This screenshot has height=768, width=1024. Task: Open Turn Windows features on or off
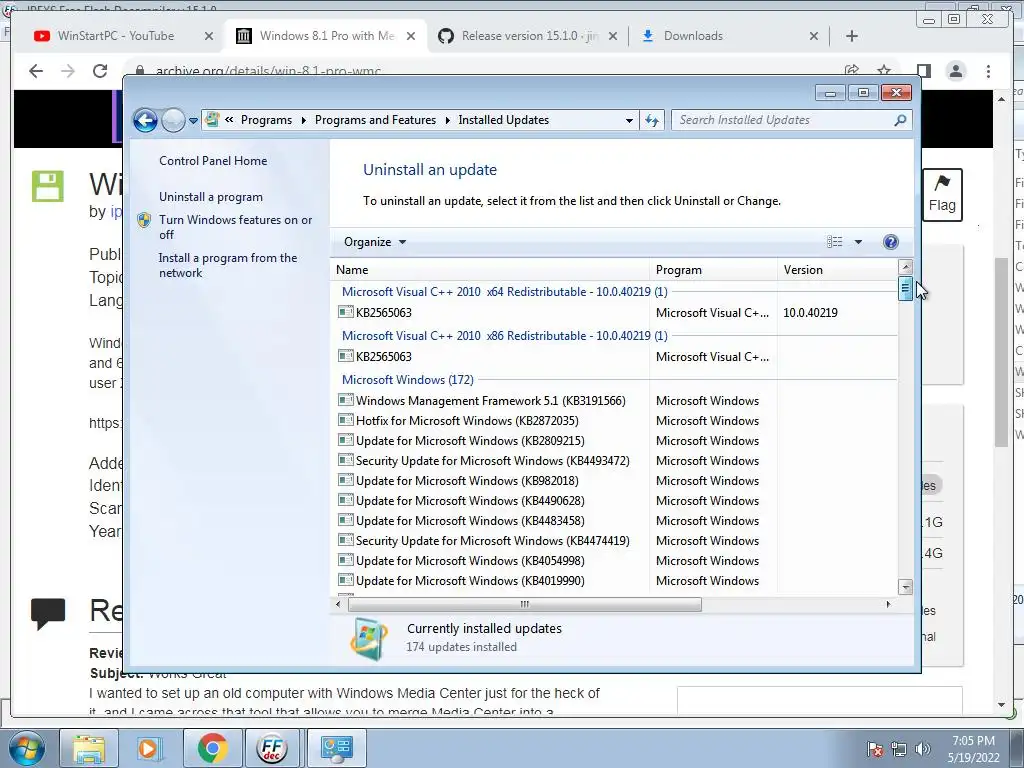point(236,227)
